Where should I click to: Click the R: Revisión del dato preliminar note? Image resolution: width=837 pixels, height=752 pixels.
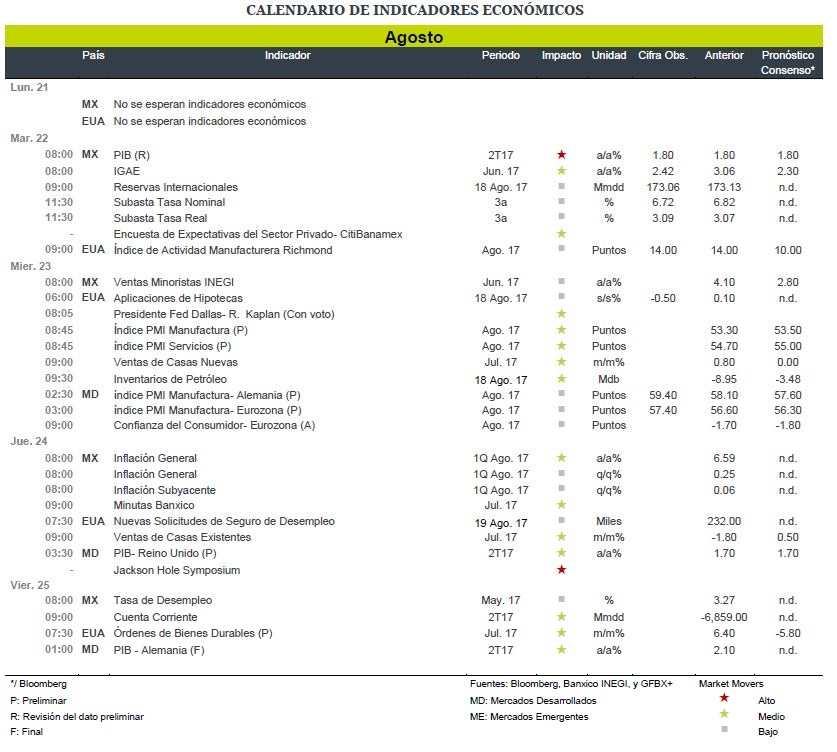[x=77, y=717]
